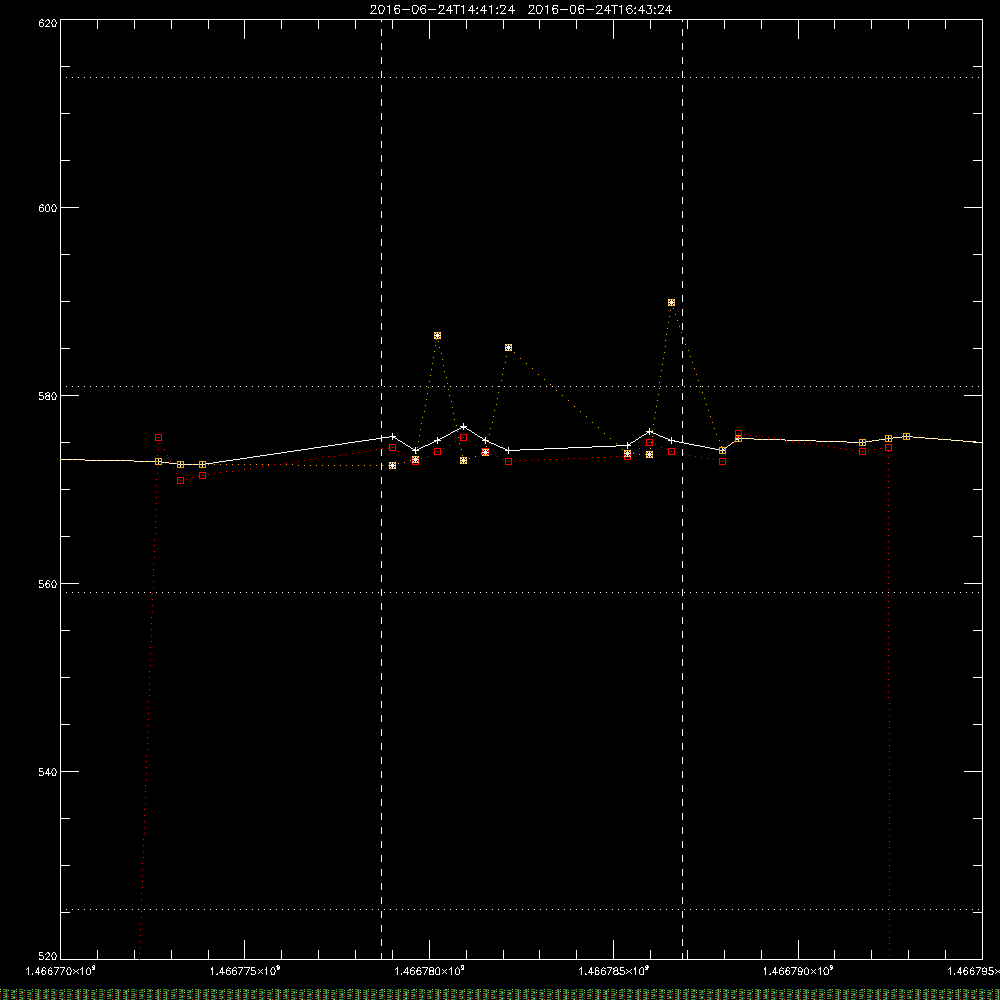The height and width of the screenshot is (1000, 1000).
Task: Select the 540 y-axis label
Action: pyautogui.click(x=49, y=772)
